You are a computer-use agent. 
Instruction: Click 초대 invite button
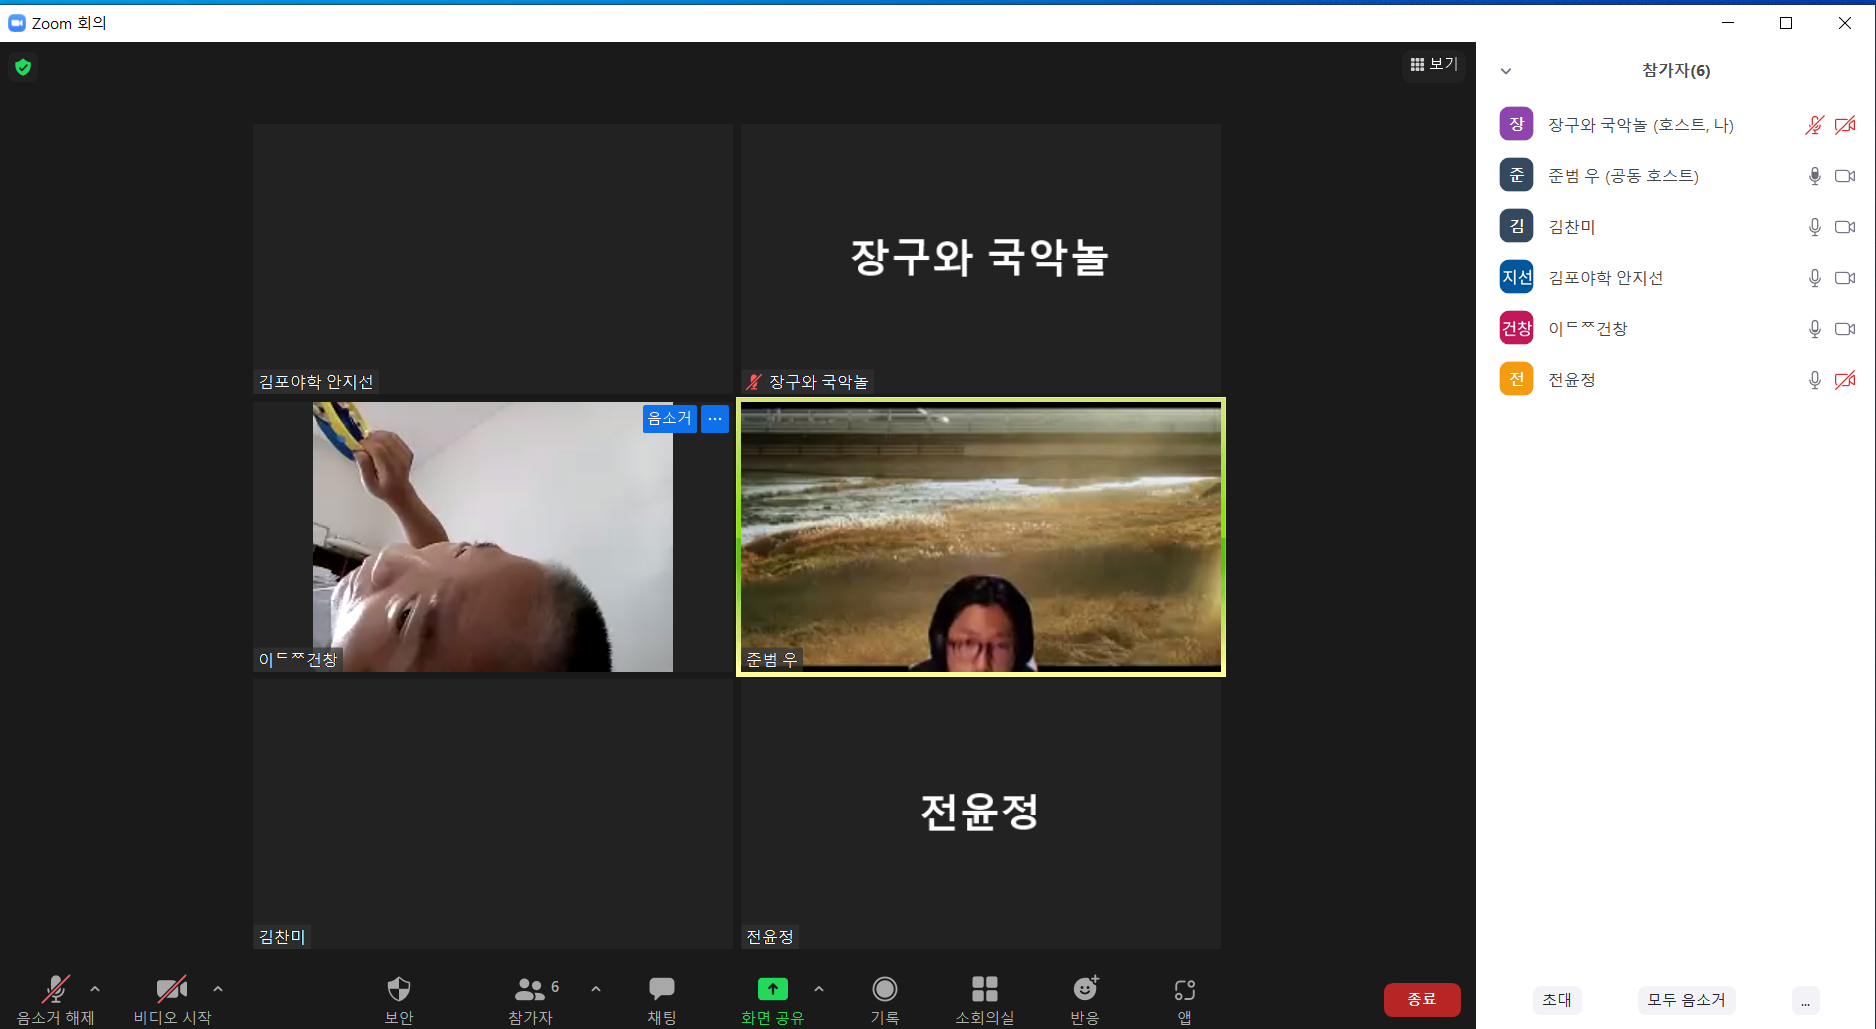click(x=1557, y=1000)
